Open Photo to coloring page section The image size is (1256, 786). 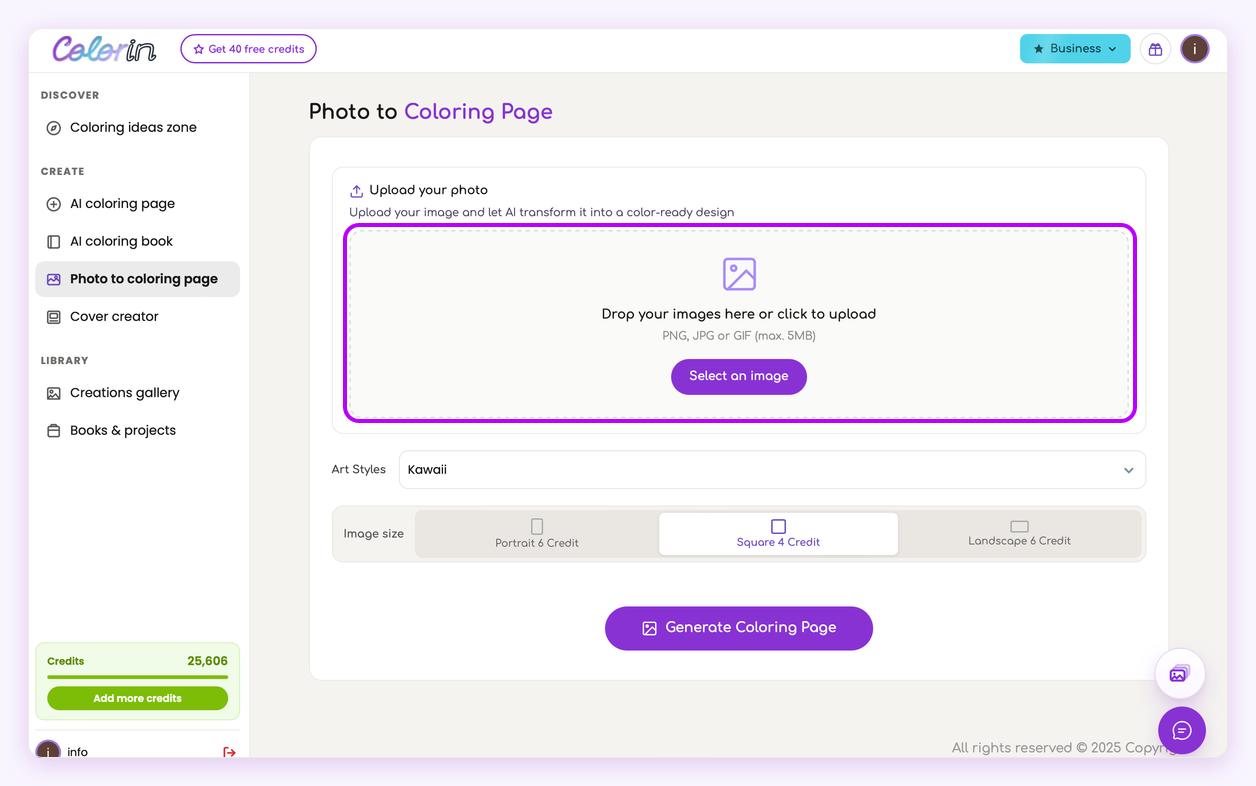click(137, 280)
